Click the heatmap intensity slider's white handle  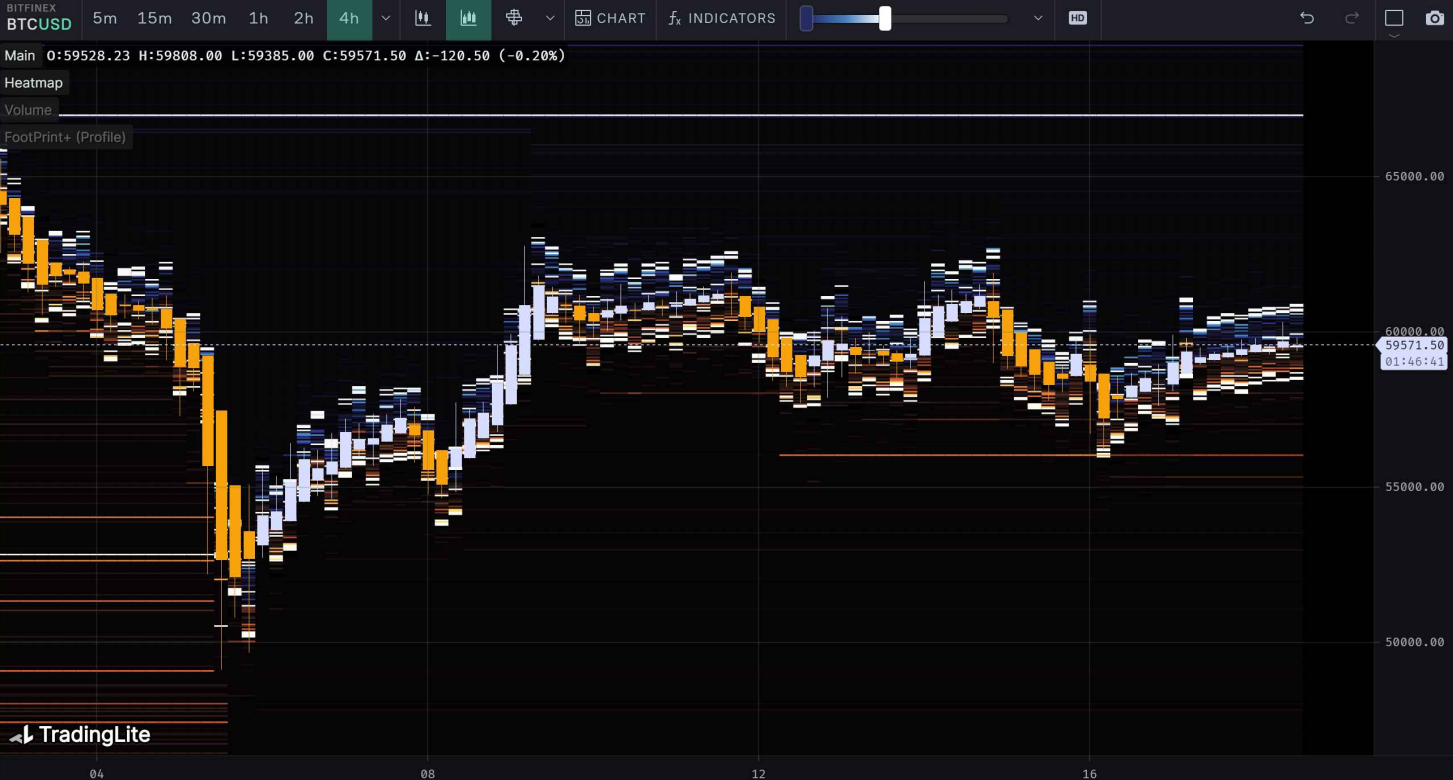click(x=885, y=18)
